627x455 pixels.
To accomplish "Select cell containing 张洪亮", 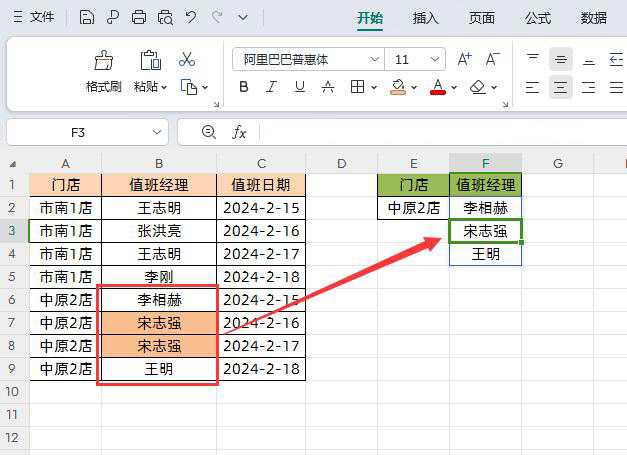I will click(159, 231).
